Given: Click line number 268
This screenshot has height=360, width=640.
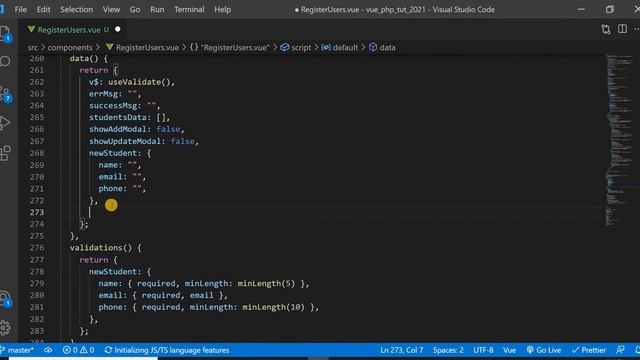Looking at the screenshot, I should [x=37, y=153].
